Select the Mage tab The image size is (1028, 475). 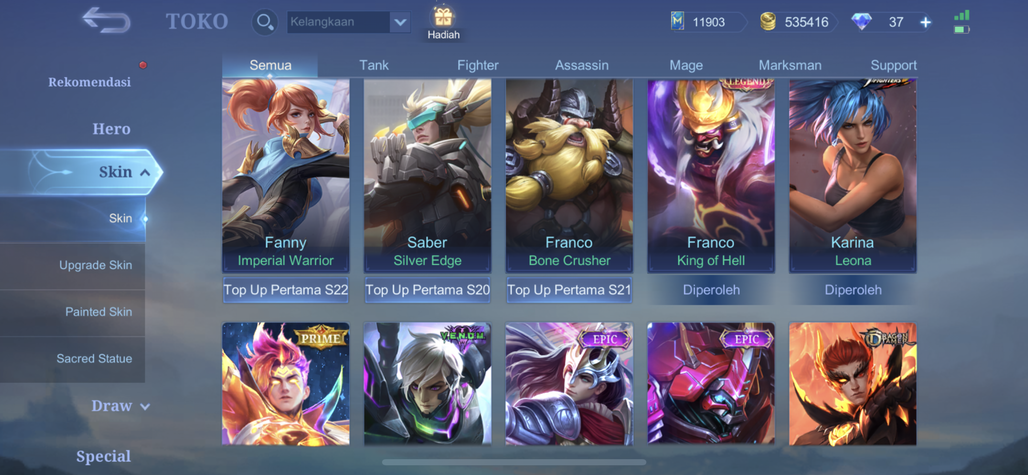[686, 66]
